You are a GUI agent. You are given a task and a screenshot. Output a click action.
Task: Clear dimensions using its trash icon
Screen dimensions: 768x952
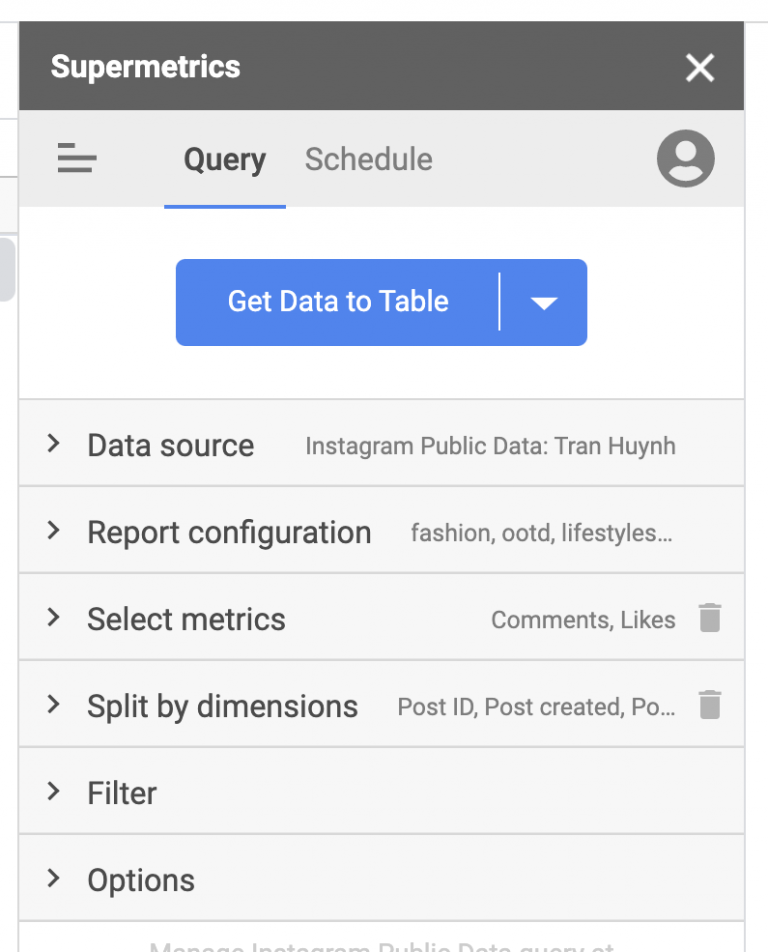[x=709, y=706]
